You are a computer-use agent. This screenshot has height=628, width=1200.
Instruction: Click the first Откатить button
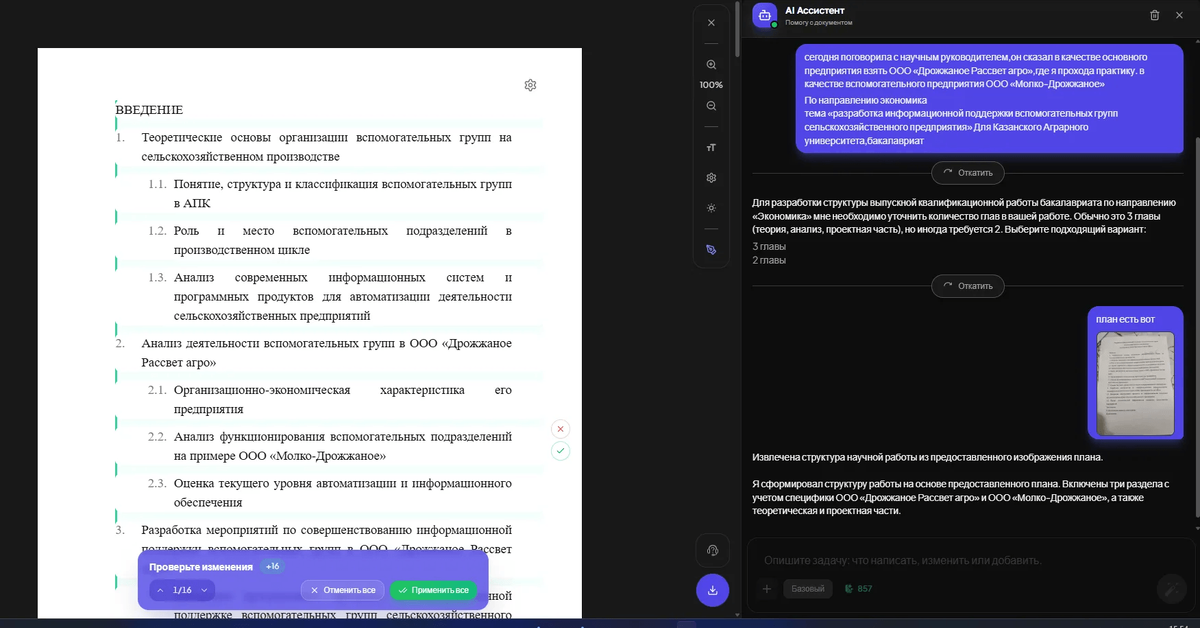tap(968, 173)
